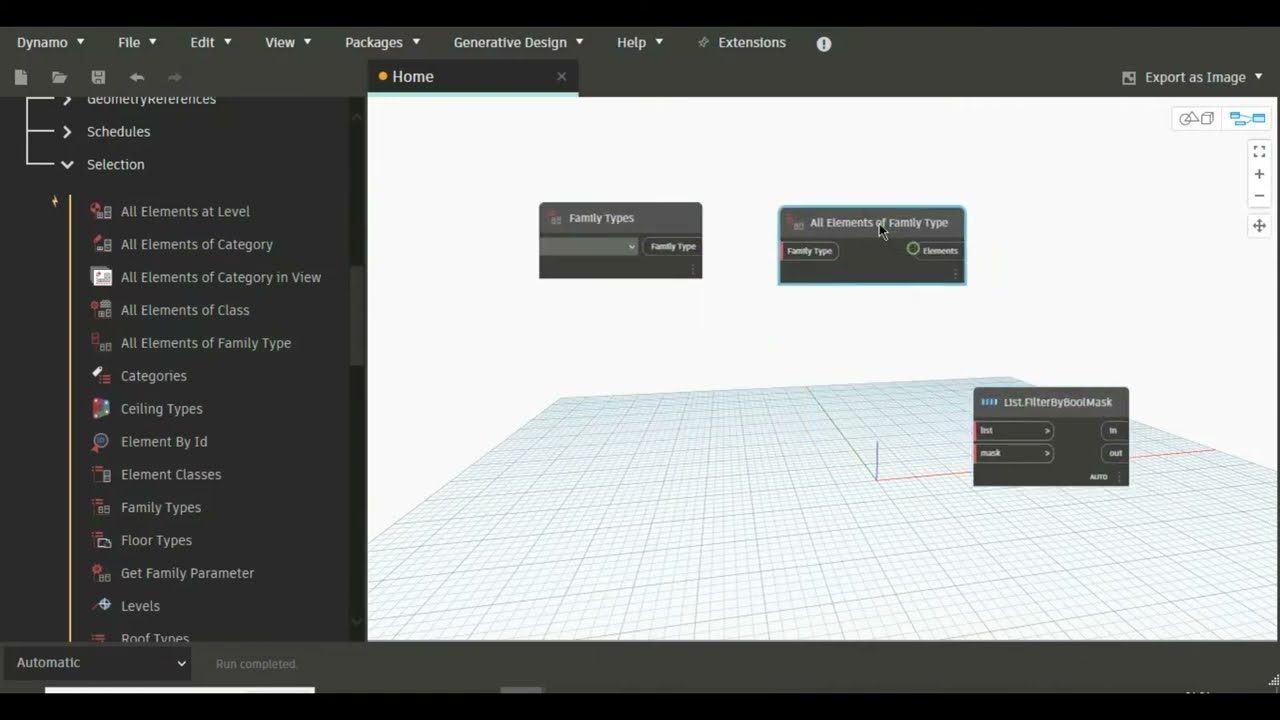Open the Edit menu
The width and height of the screenshot is (1280, 720).
[211, 42]
